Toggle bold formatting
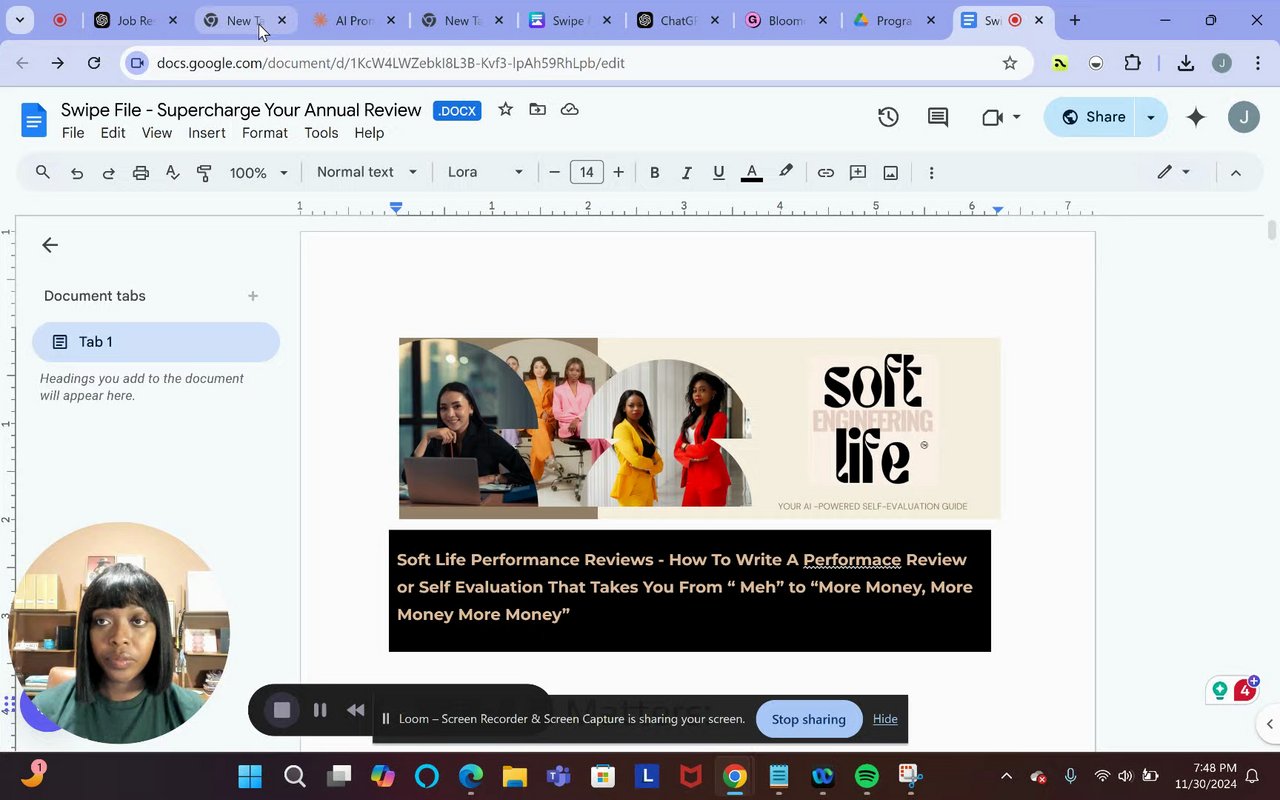The height and width of the screenshot is (800, 1280). (x=654, y=173)
